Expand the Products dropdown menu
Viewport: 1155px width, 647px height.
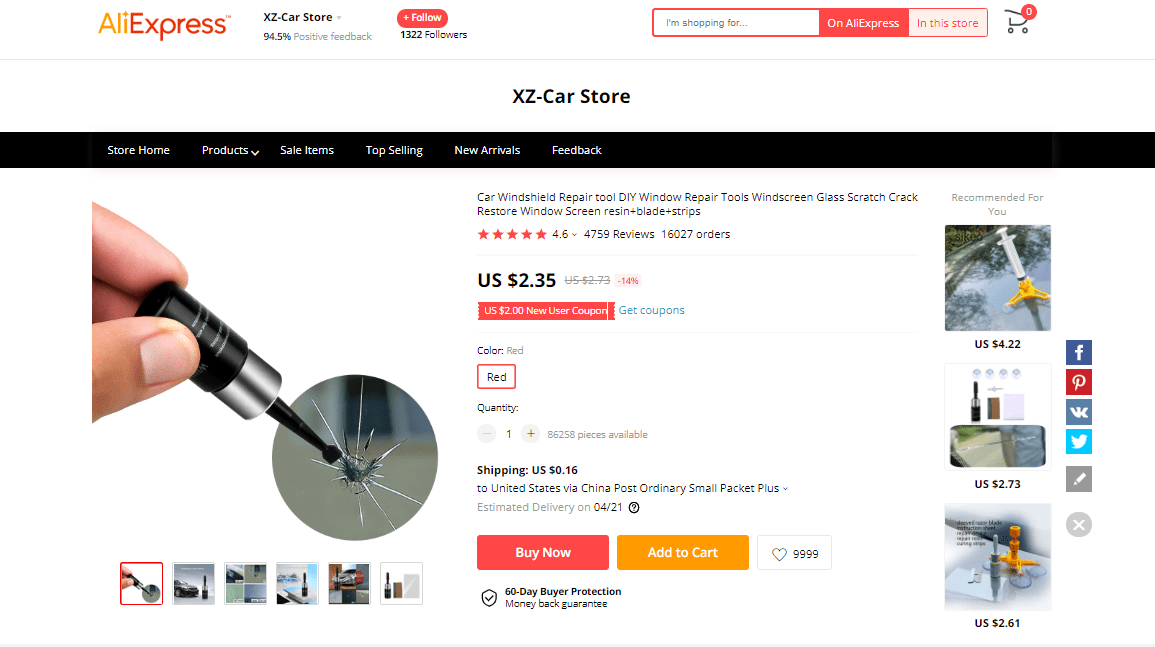point(230,150)
